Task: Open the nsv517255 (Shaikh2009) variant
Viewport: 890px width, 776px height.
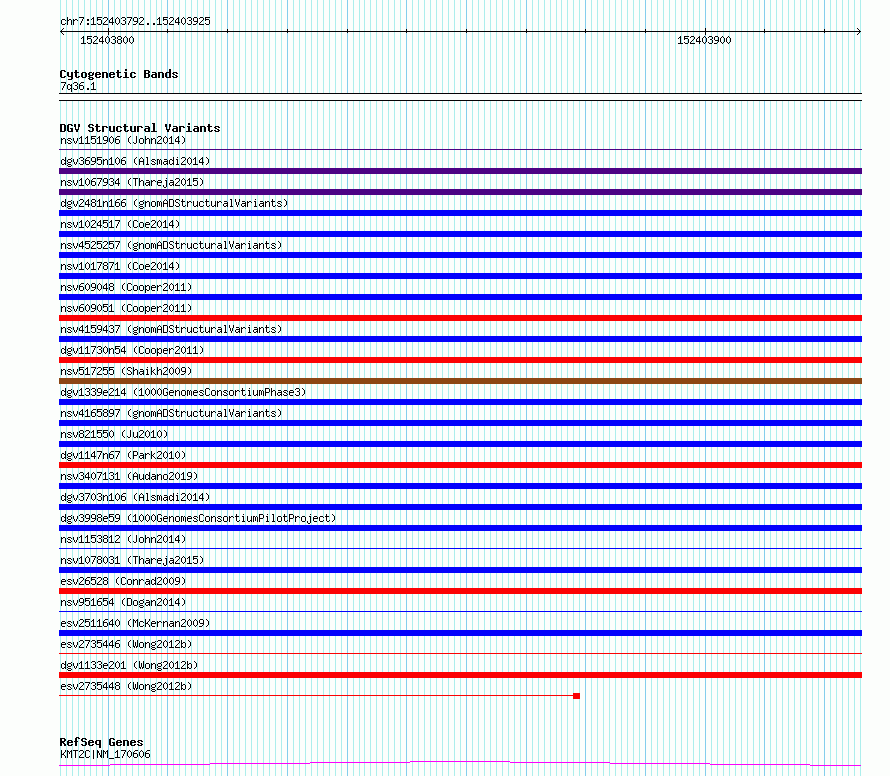Action: pyautogui.click(x=126, y=371)
